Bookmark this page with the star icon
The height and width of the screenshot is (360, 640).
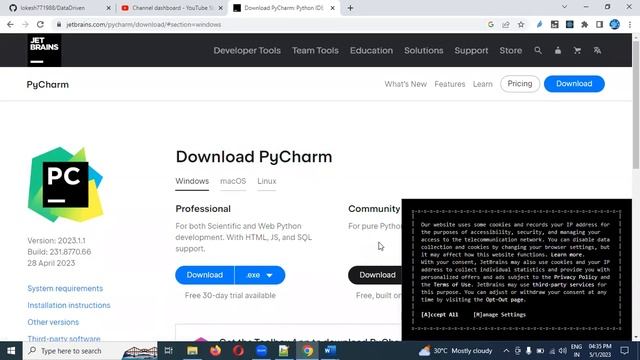[x=521, y=24]
